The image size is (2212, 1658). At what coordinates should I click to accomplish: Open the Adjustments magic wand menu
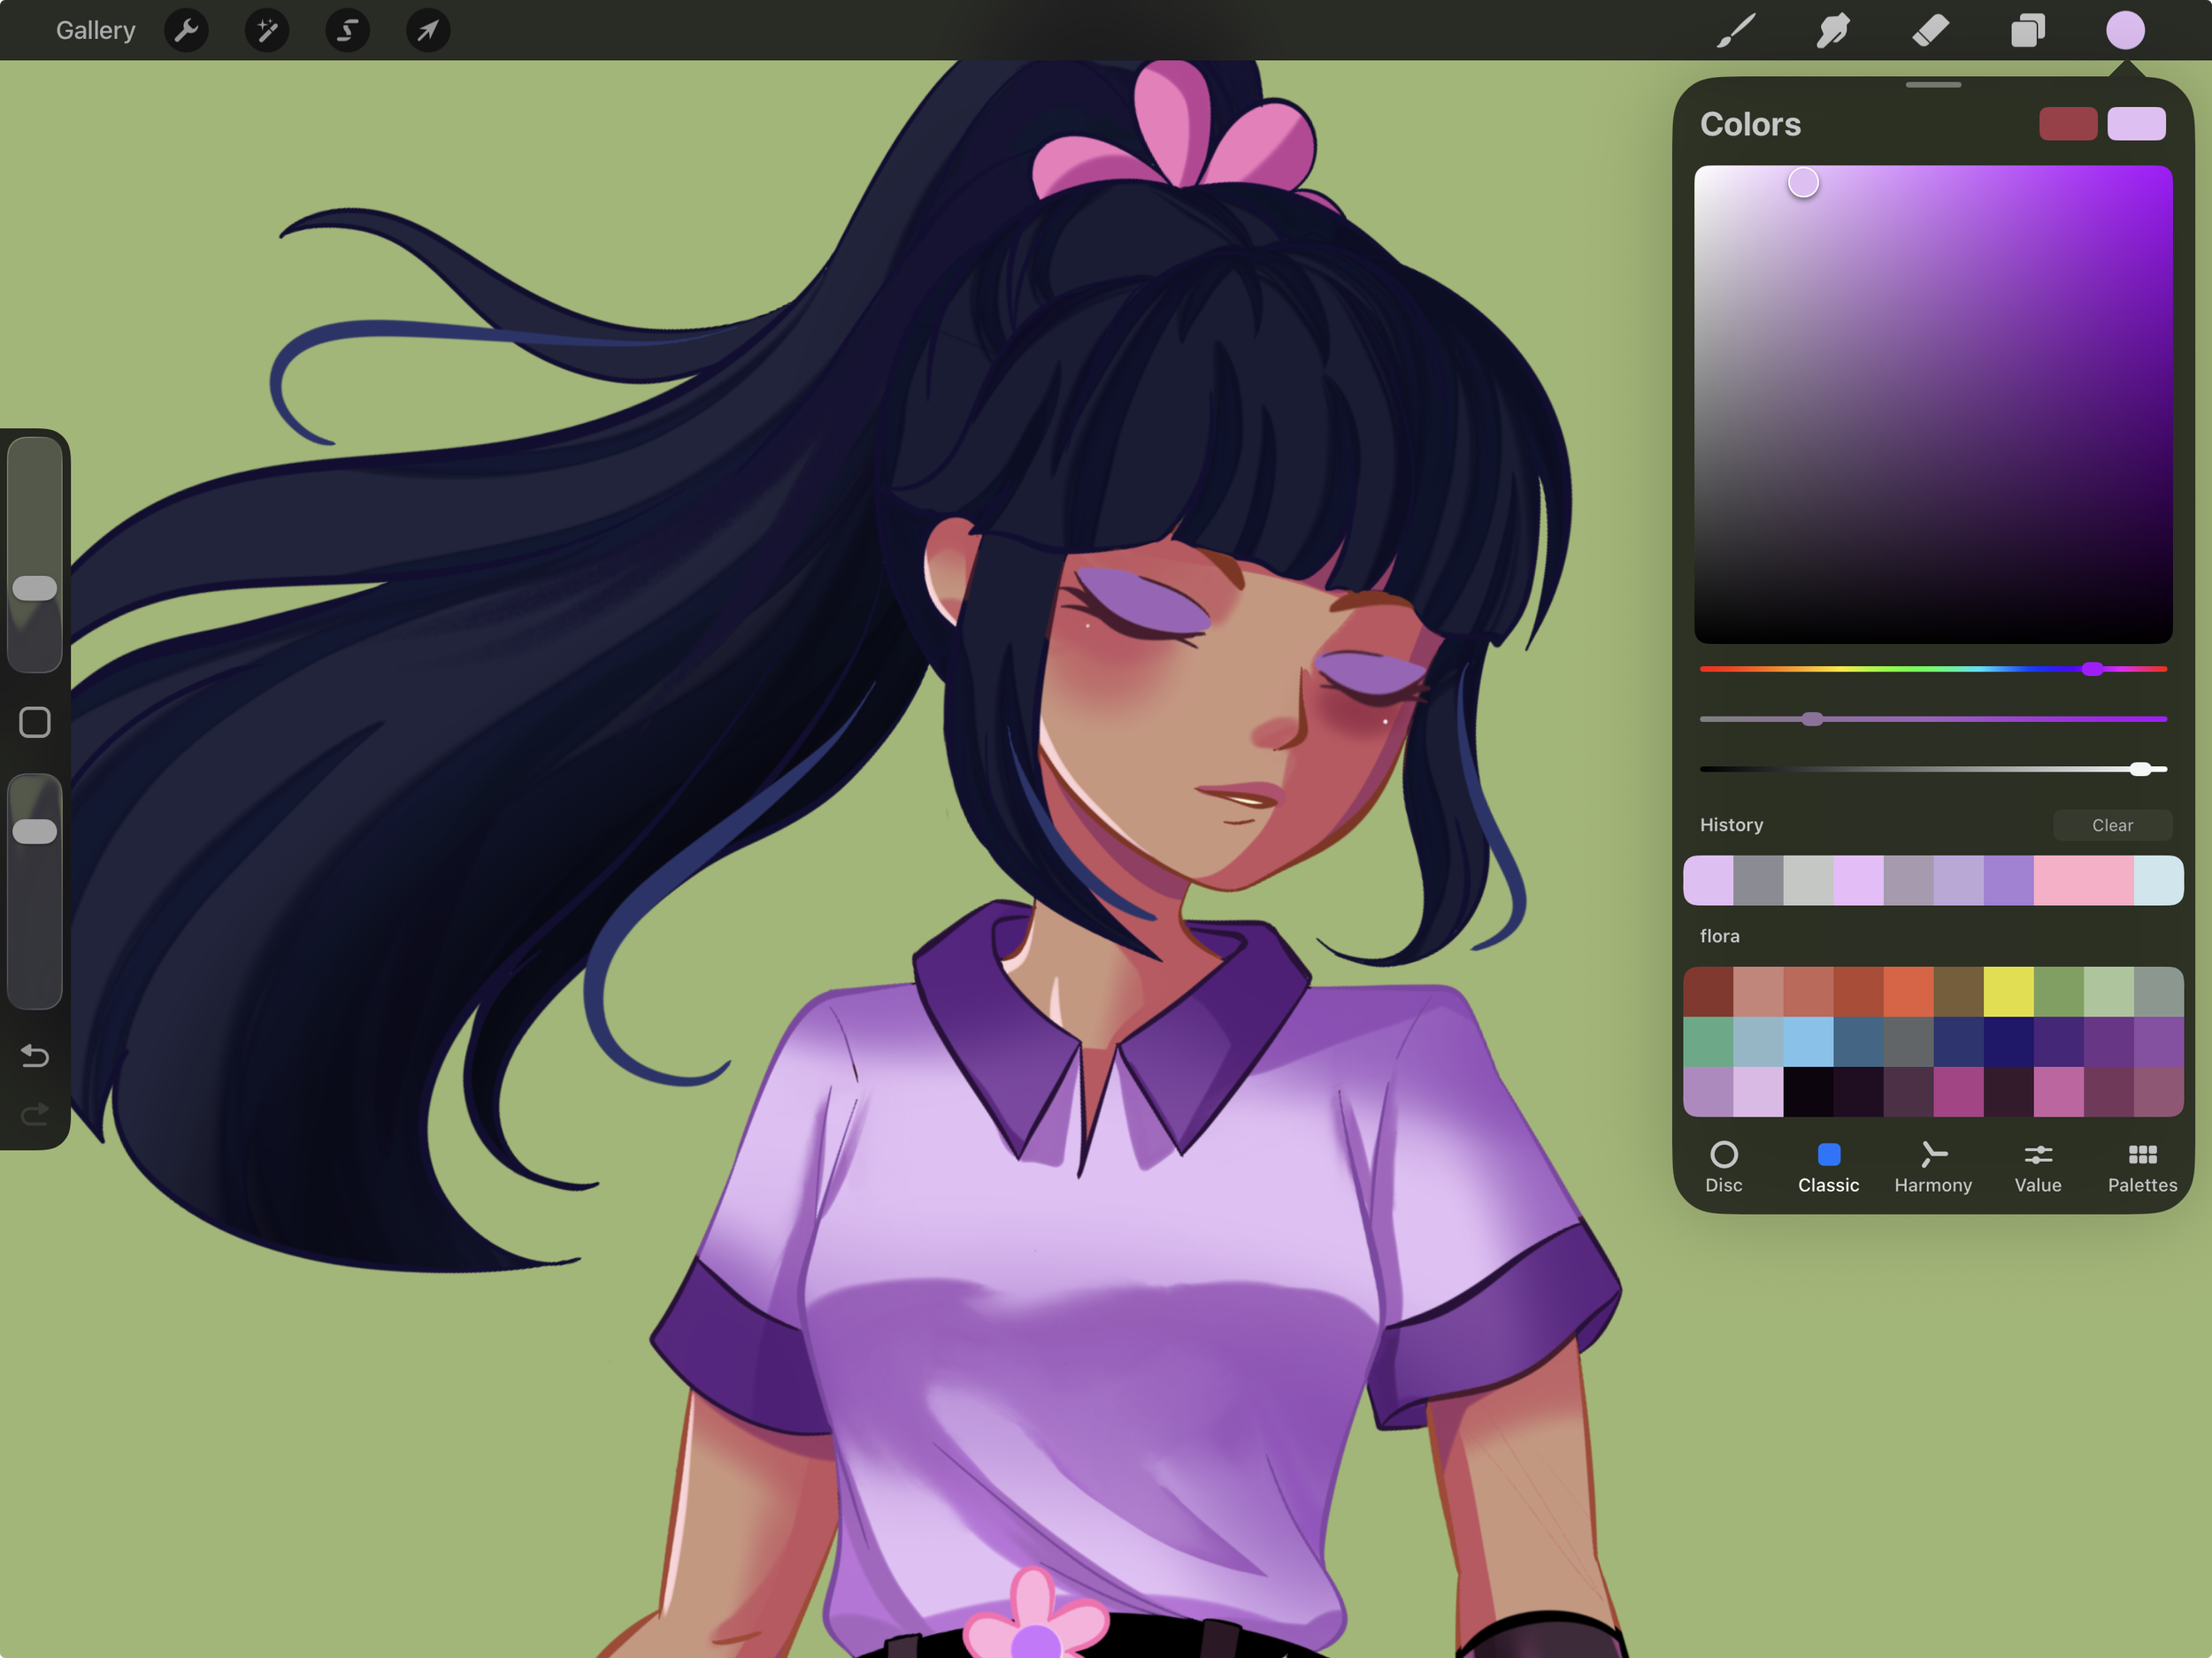pos(267,31)
